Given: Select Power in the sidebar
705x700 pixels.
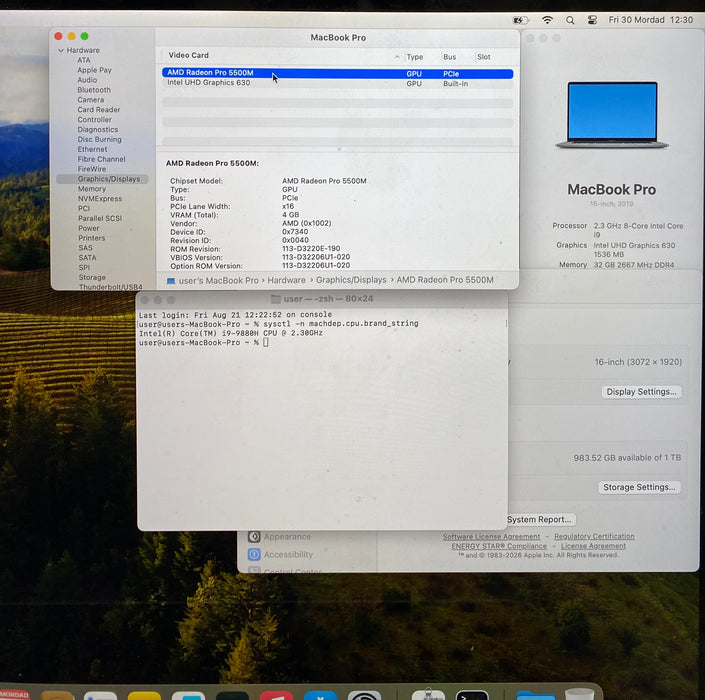Looking at the screenshot, I should [89, 228].
